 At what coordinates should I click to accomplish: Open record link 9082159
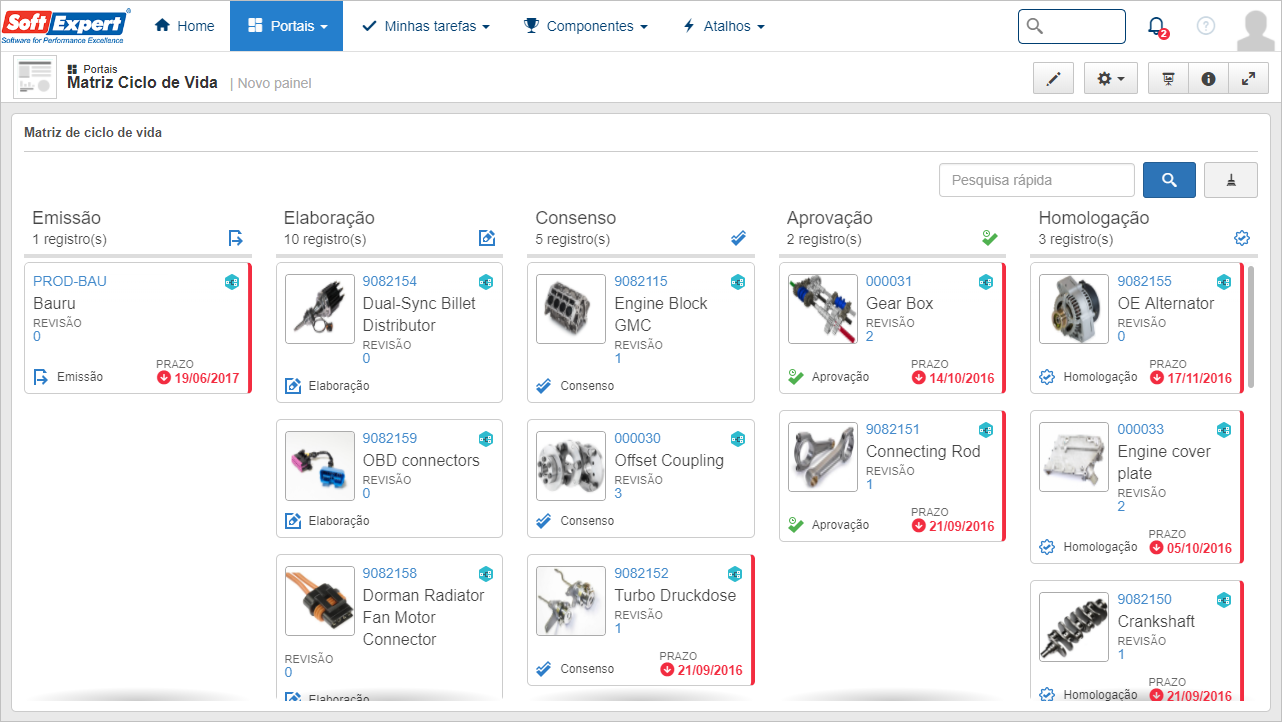tap(390, 438)
